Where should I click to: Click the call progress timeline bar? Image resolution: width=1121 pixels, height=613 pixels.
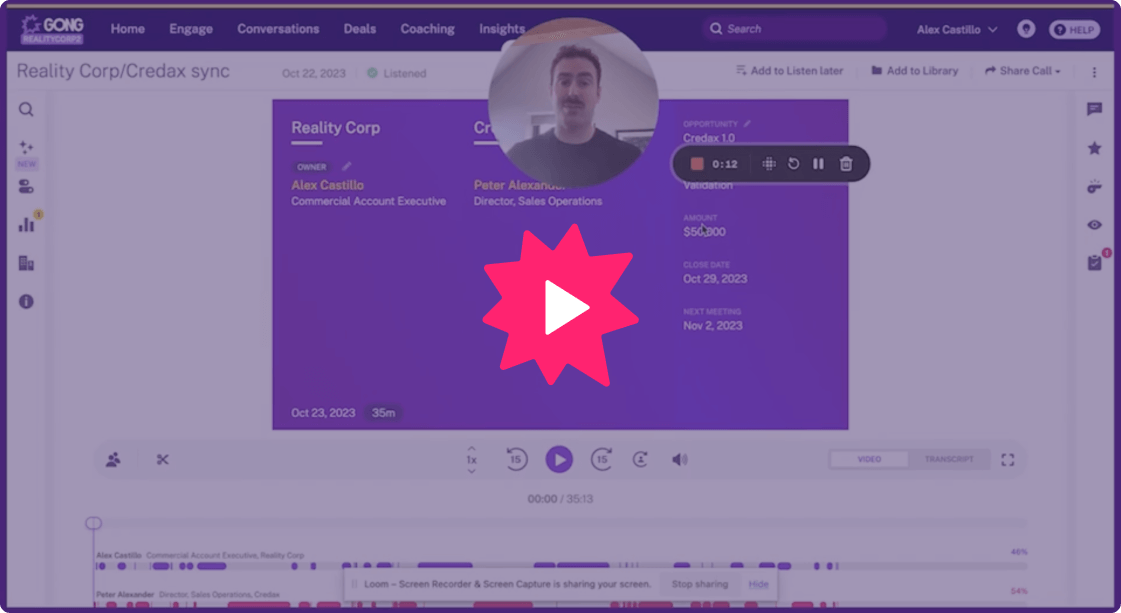point(560,524)
